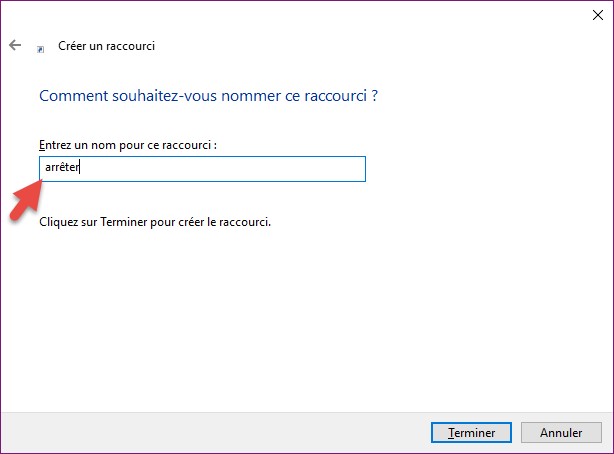614x454 pixels.
Task: Click the "Créer un raccourci" title text
Action: click(106, 46)
